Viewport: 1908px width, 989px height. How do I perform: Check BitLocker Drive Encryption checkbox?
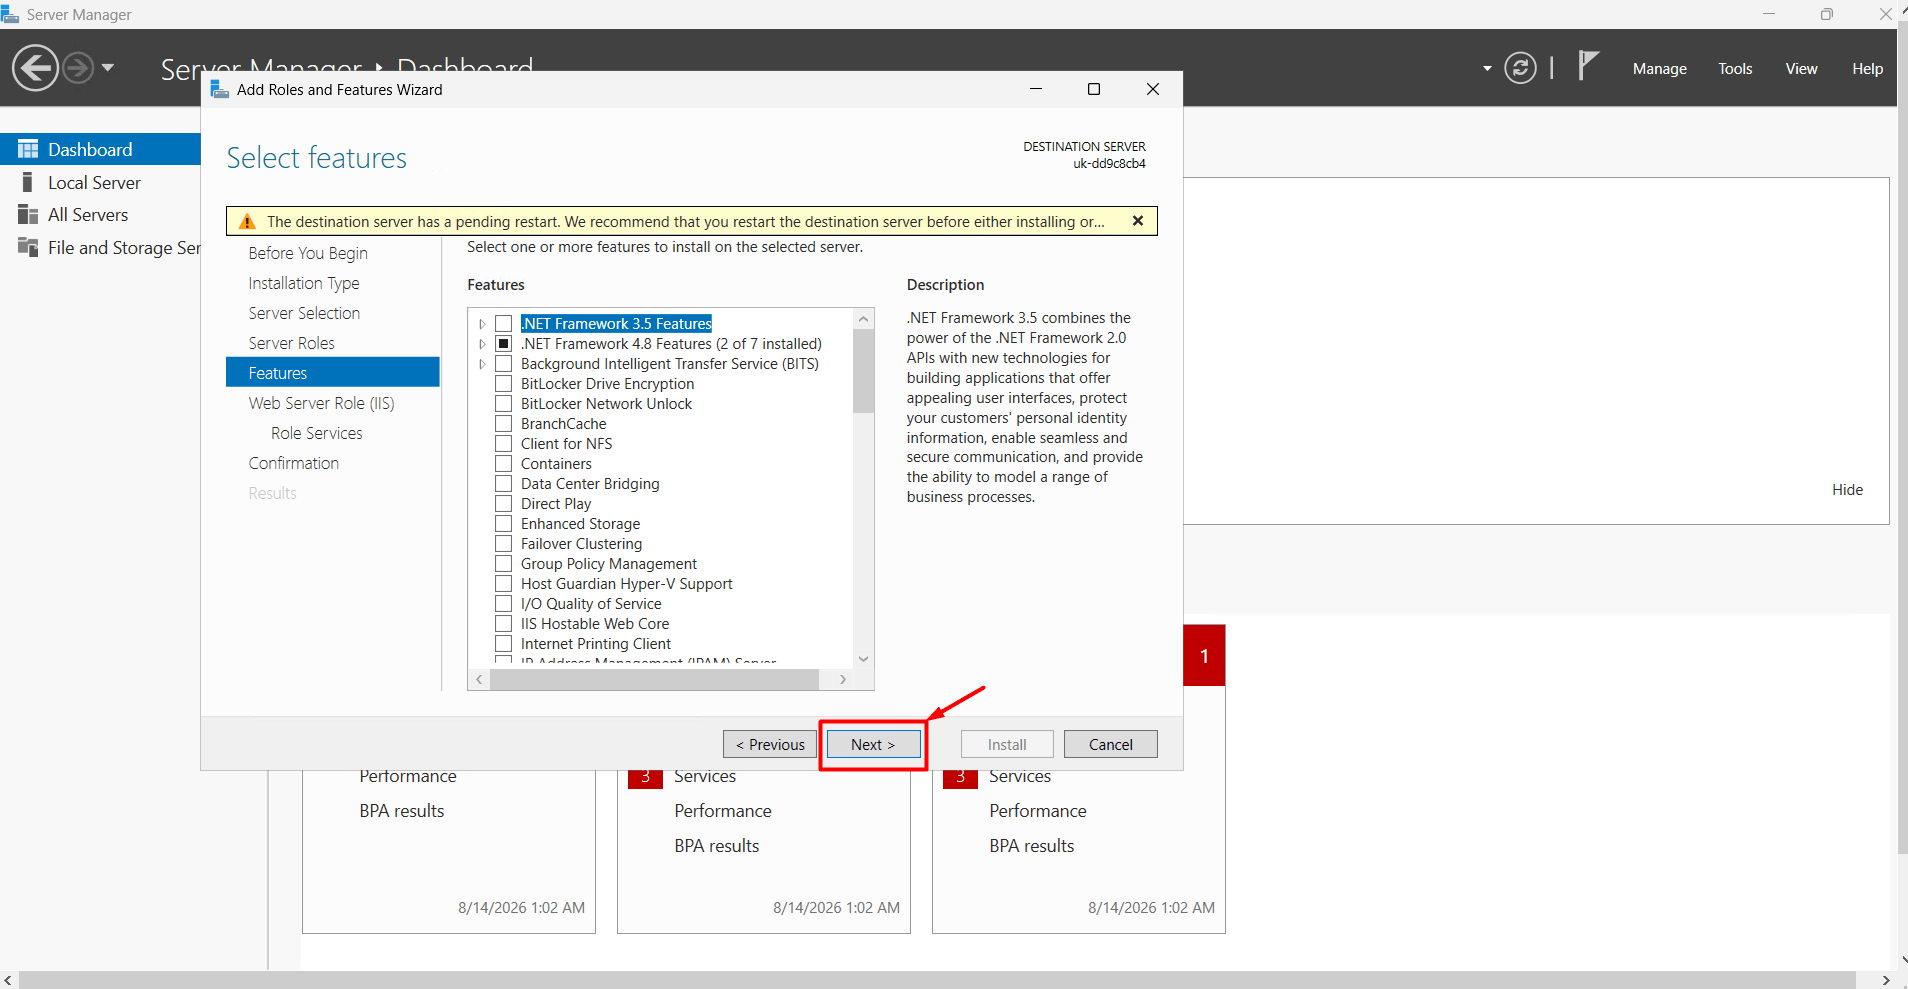pos(504,384)
